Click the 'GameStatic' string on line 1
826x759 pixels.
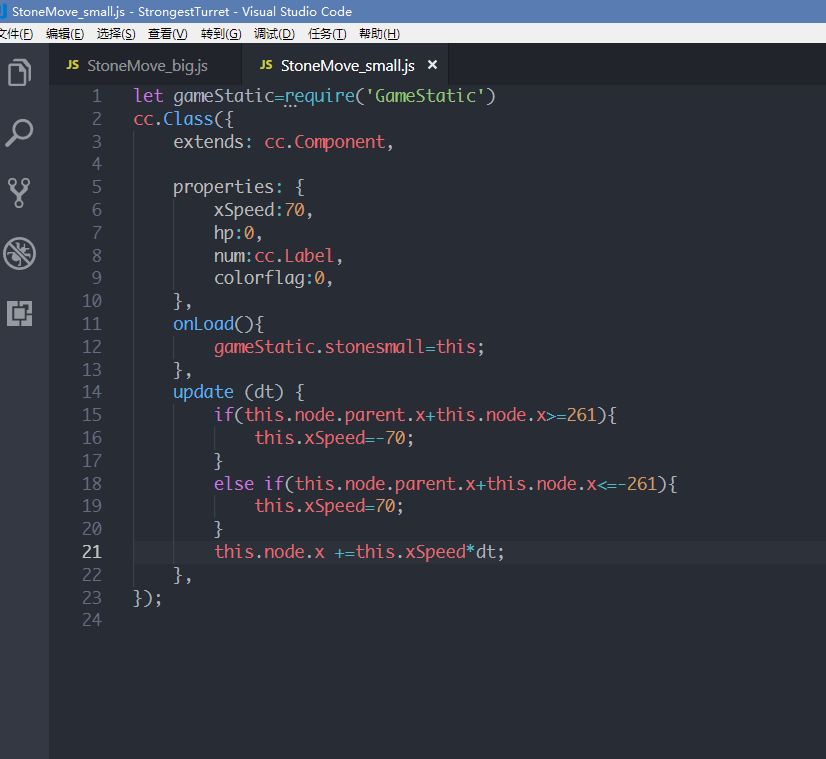(426, 96)
